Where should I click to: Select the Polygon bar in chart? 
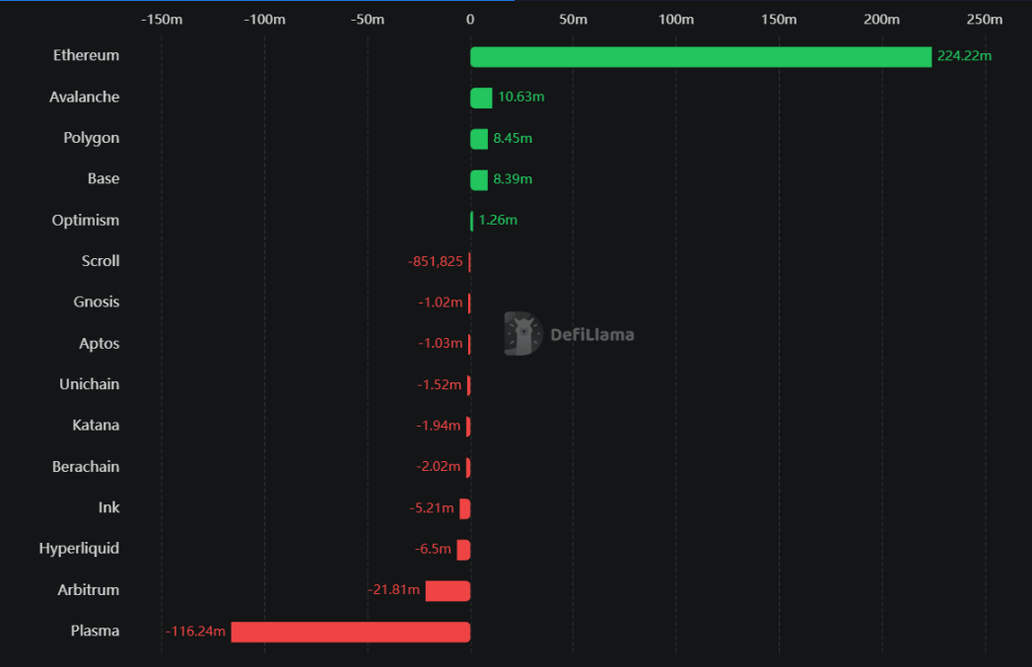(479, 139)
